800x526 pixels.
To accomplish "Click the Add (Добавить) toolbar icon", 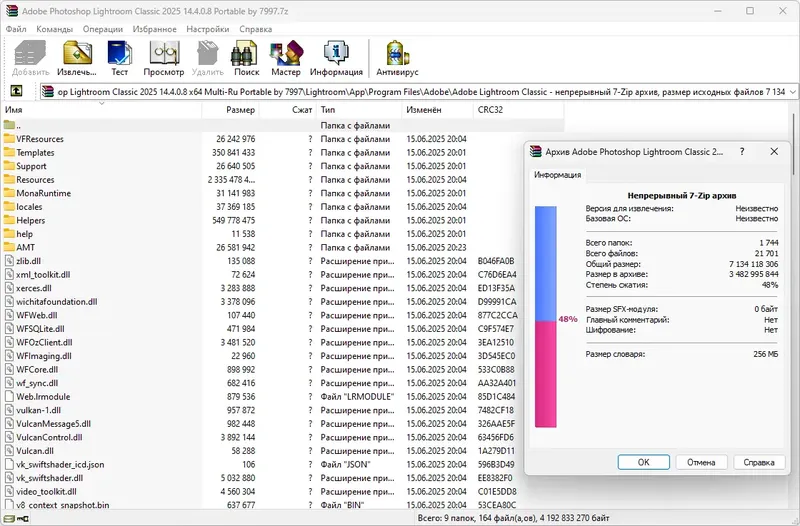I will click(x=30, y=53).
